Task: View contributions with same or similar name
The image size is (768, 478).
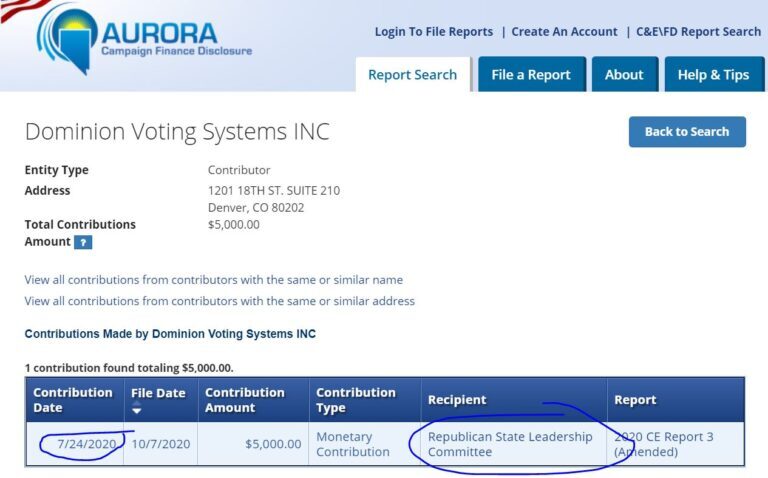Action: click(x=214, y=280)
